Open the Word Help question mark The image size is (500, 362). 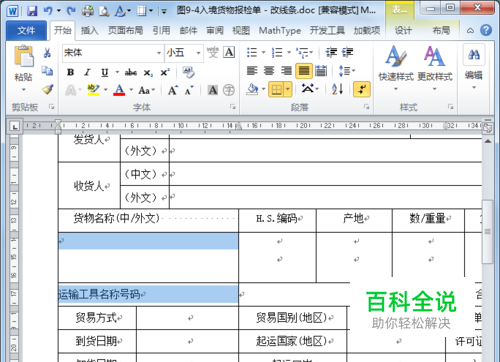point(486,30)
